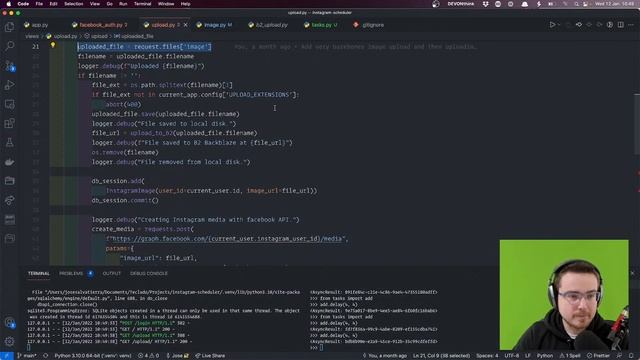Viewport: 640px width, 360px height.
Task: Close the upload.py tab
Action: (185, 25)
